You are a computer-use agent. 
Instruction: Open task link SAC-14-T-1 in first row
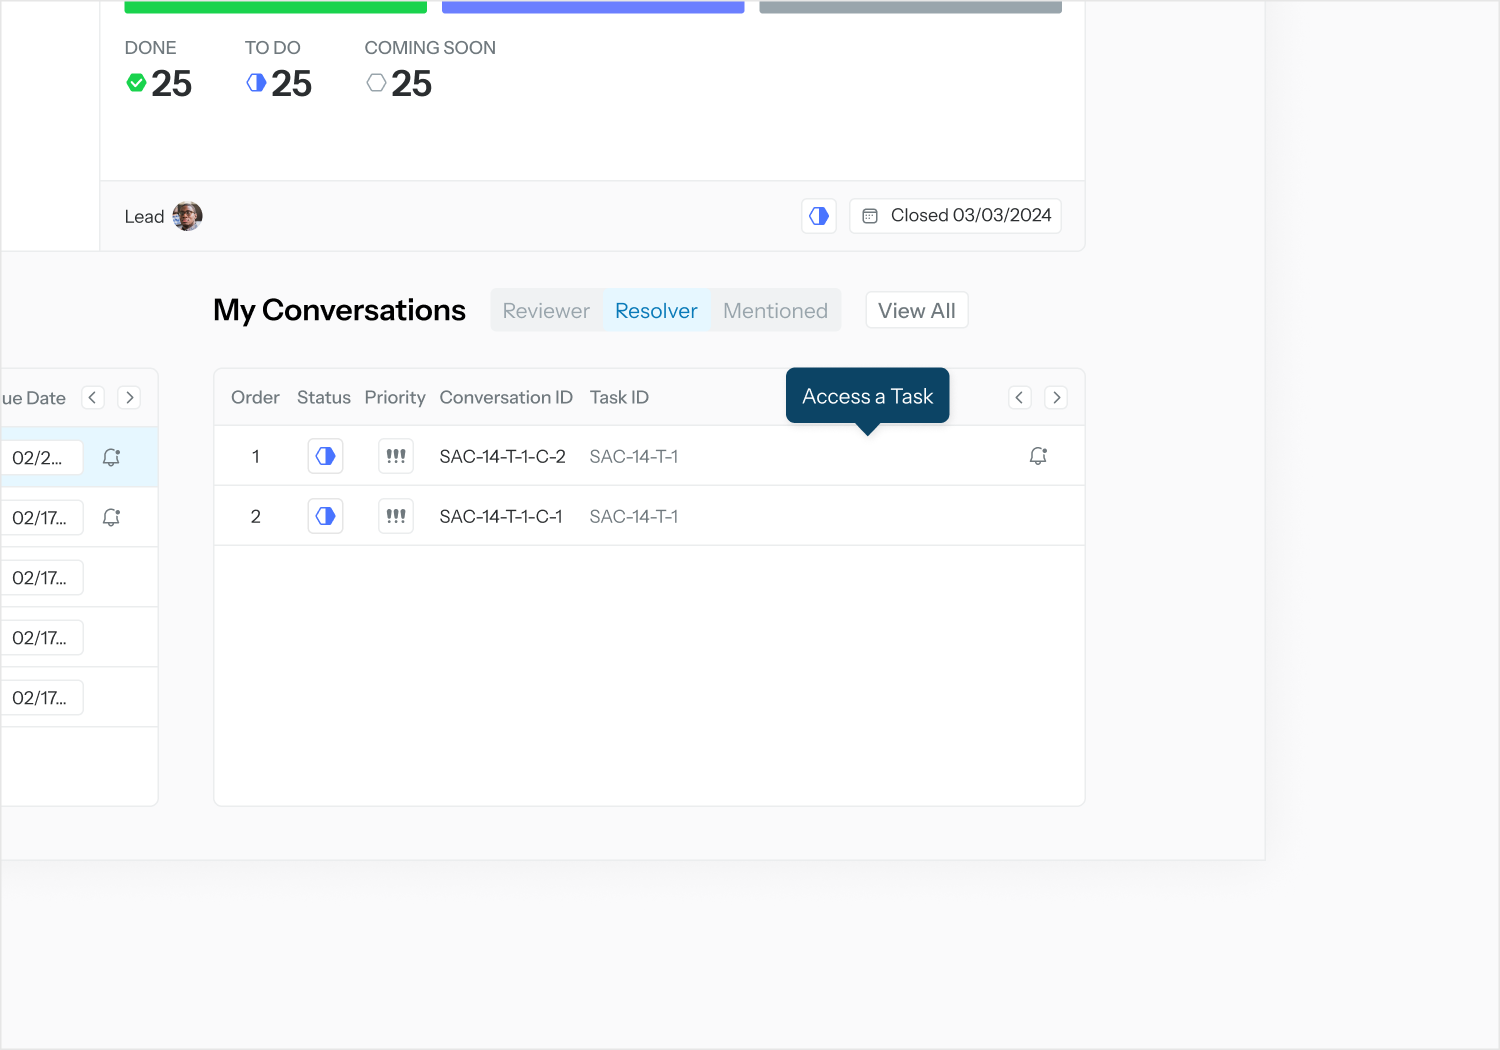tap(633, 457)
